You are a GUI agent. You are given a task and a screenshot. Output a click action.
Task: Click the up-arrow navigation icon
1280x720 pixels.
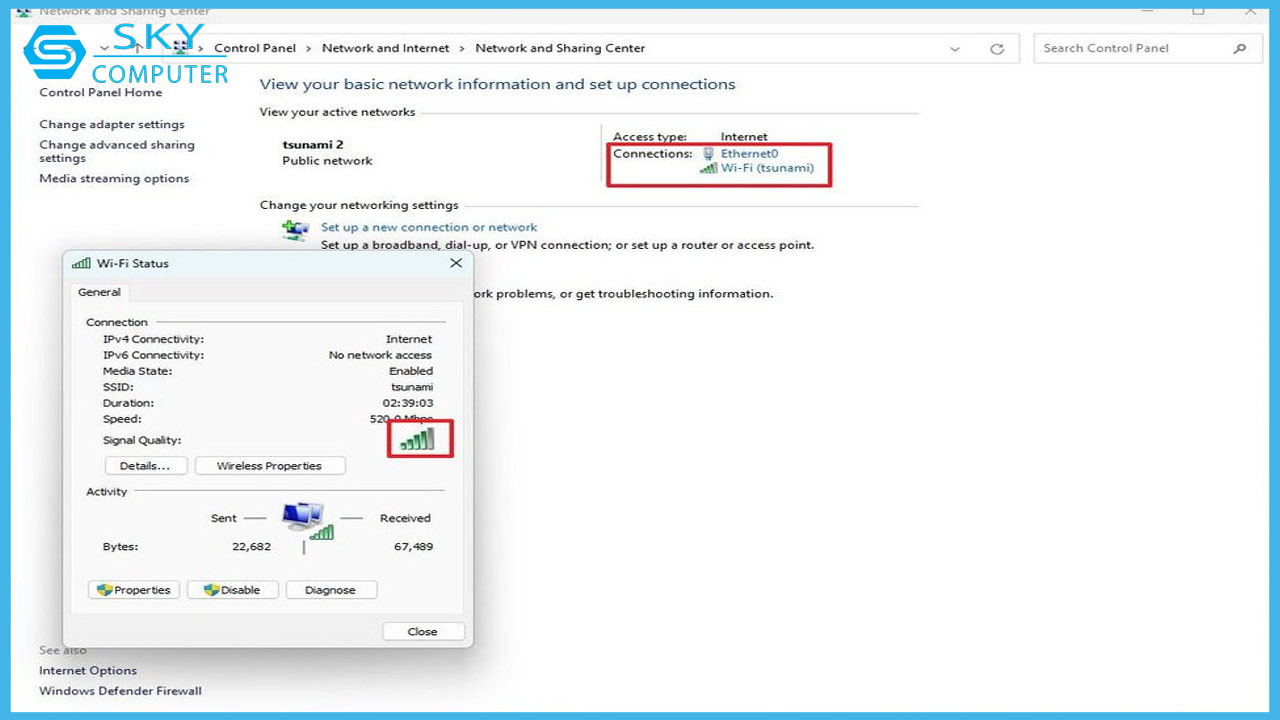[x=137, y=48]
